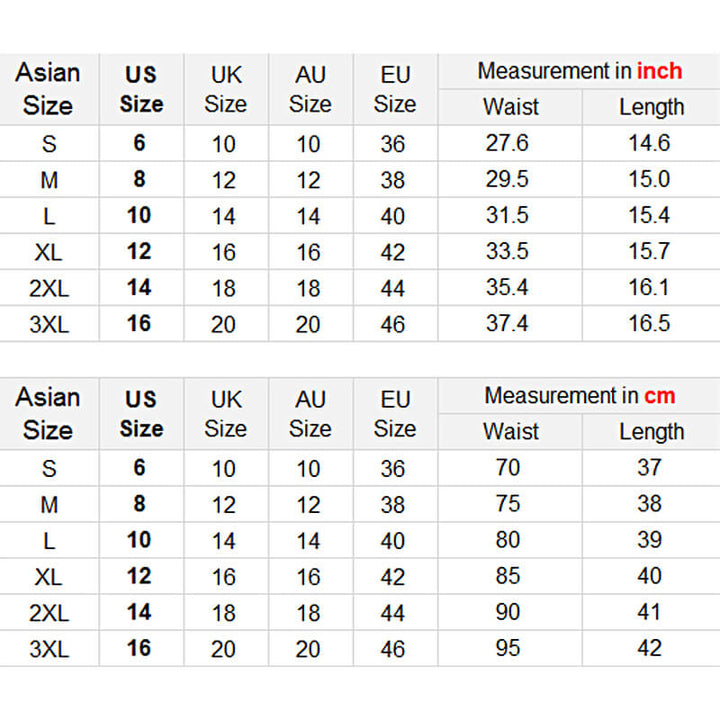The image size is (720, 720).
Task: Select the 39 length value
Action: [650, 540]
